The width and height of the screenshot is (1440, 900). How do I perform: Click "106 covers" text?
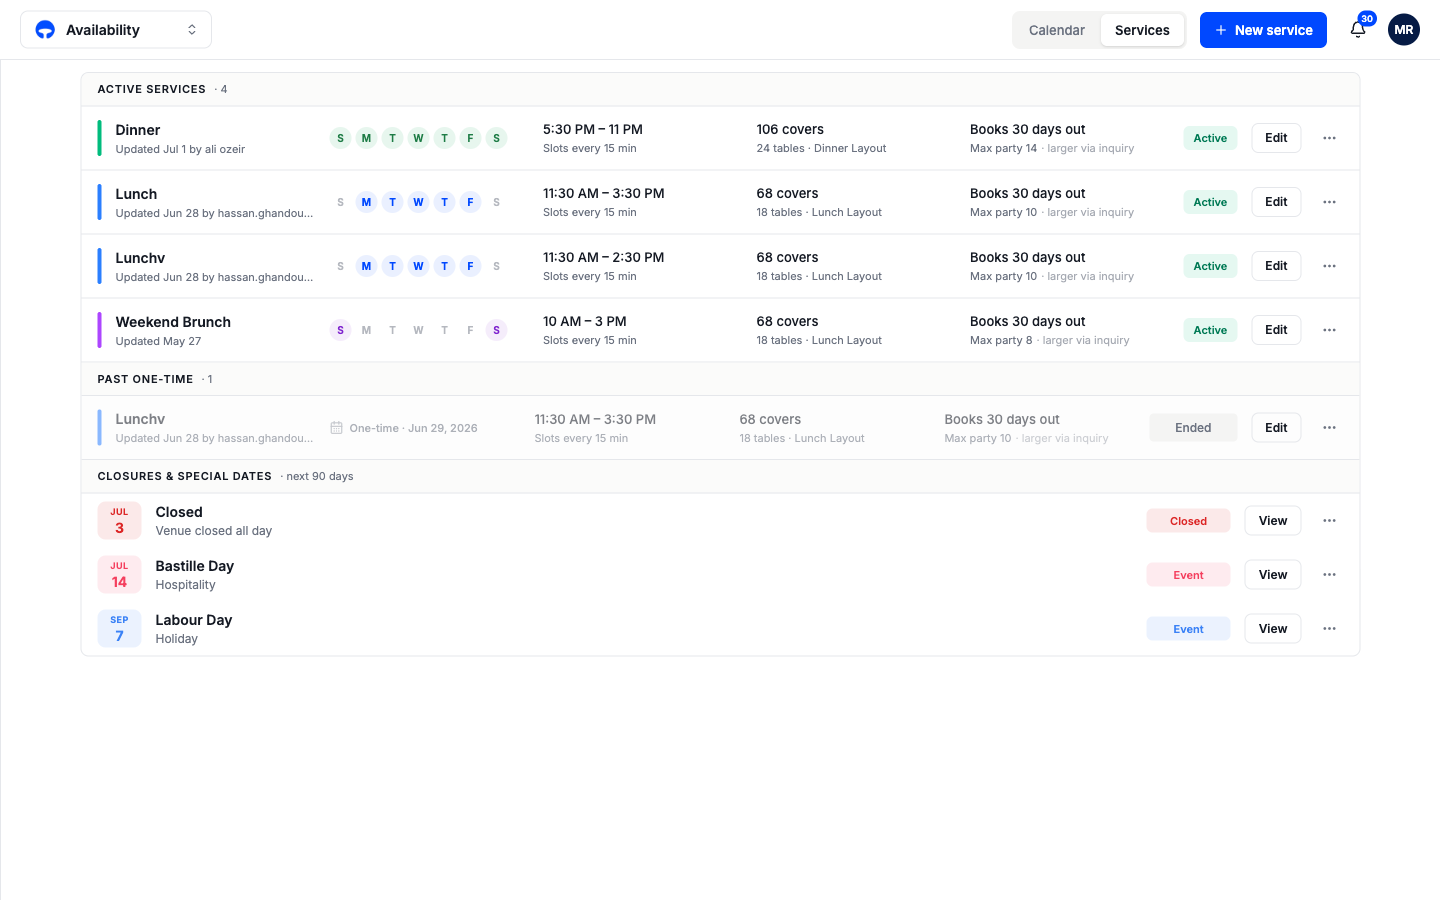point(790,129)
